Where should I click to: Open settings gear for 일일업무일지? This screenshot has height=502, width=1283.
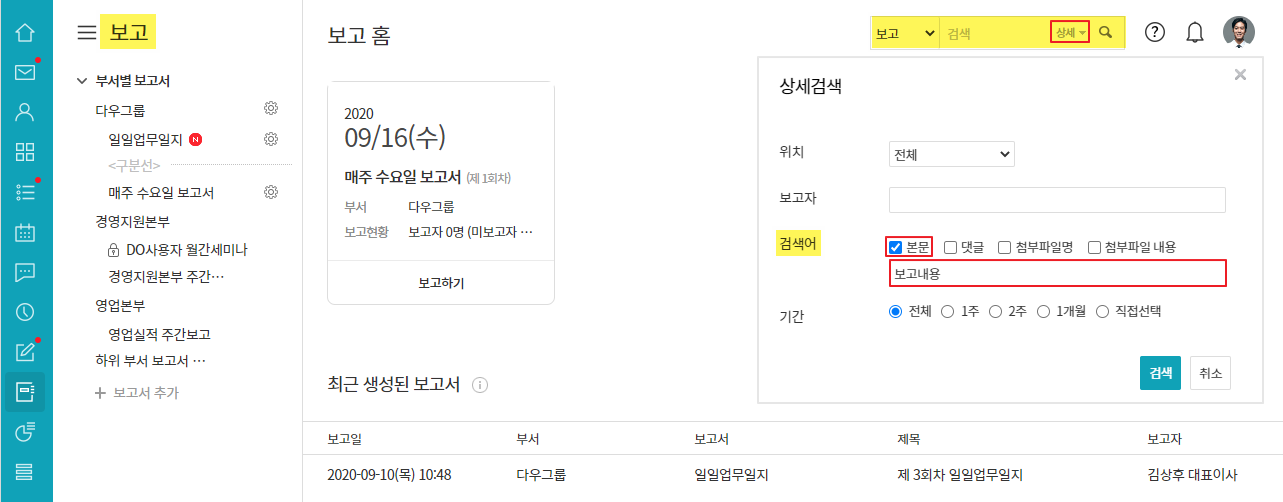pyautogui.click(x=270, y=139)
